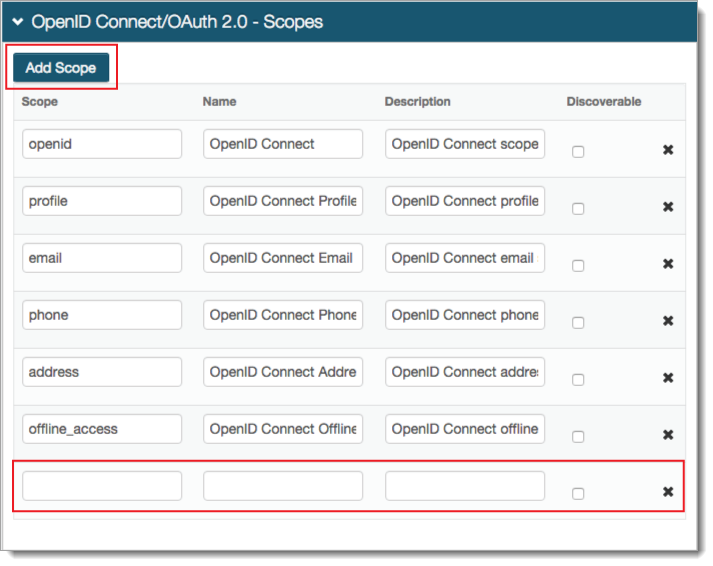The image size is (713, 566).
Task: Collapse the OpenID Connect/OAuth 2.0 Scopes panel
Action: (x=18, y=21)
